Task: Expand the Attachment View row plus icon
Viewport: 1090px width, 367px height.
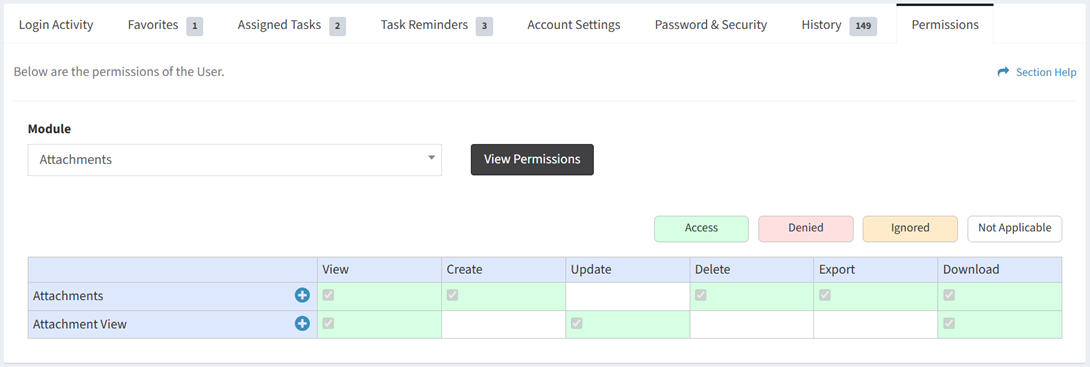Action: click(302, 323)
